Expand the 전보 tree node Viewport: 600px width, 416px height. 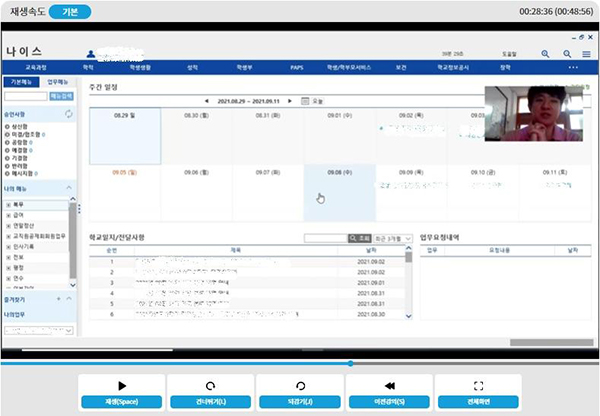pyautogui.click(x=8, y=258)
